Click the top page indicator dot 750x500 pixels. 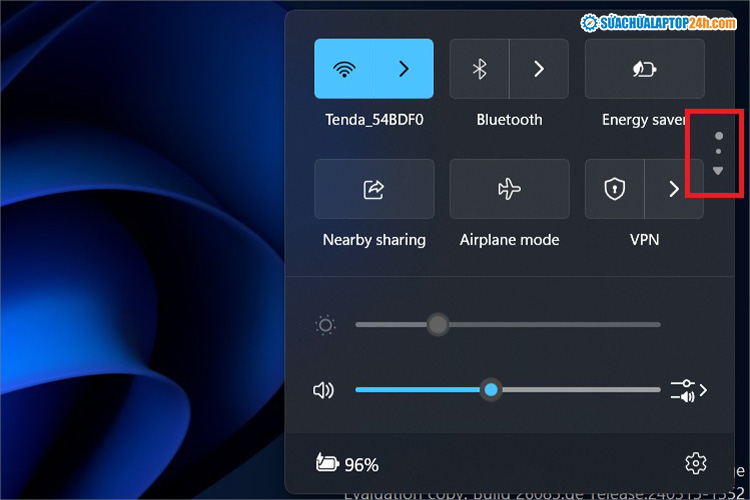click(x=719, y=136)
